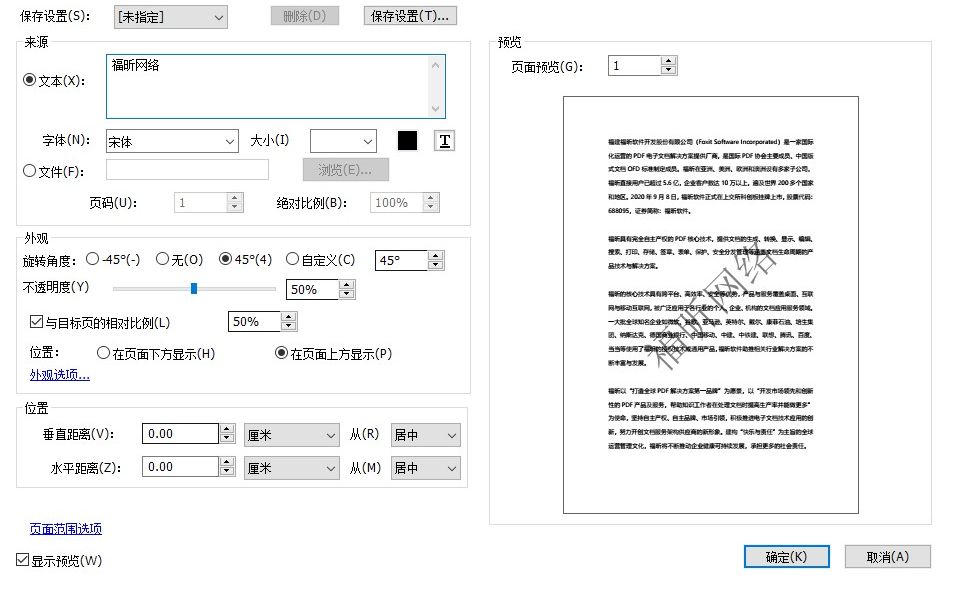Click the T text style icon
The image size is (953, 595).
444,140
